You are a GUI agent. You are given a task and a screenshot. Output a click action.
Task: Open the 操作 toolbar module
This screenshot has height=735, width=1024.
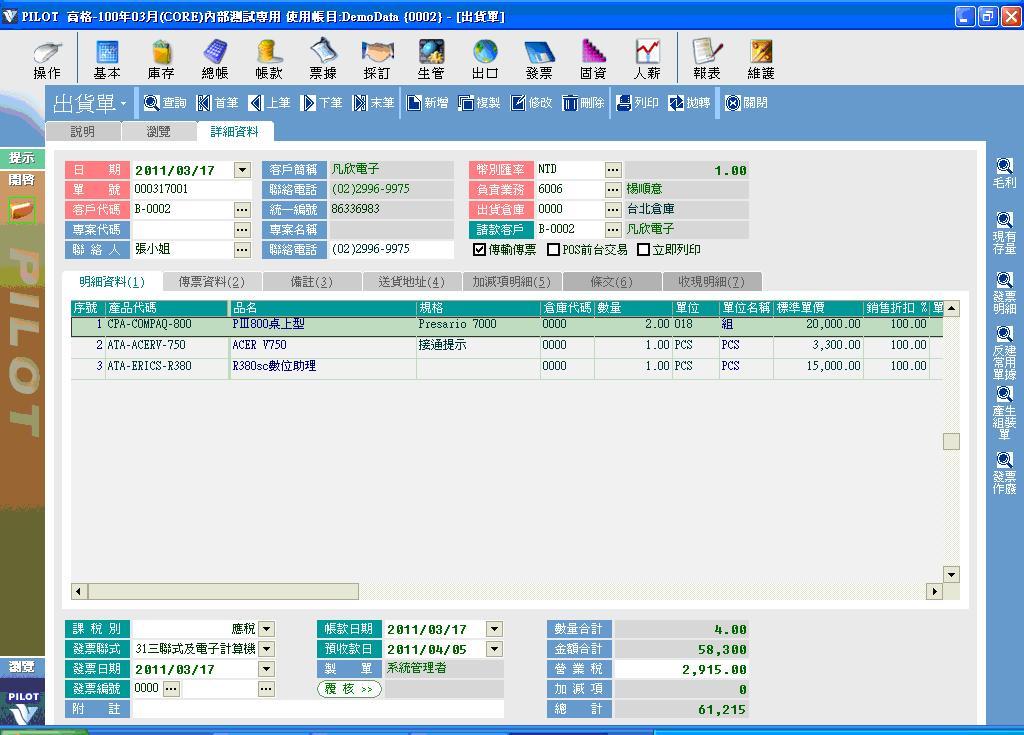(47, 59)
